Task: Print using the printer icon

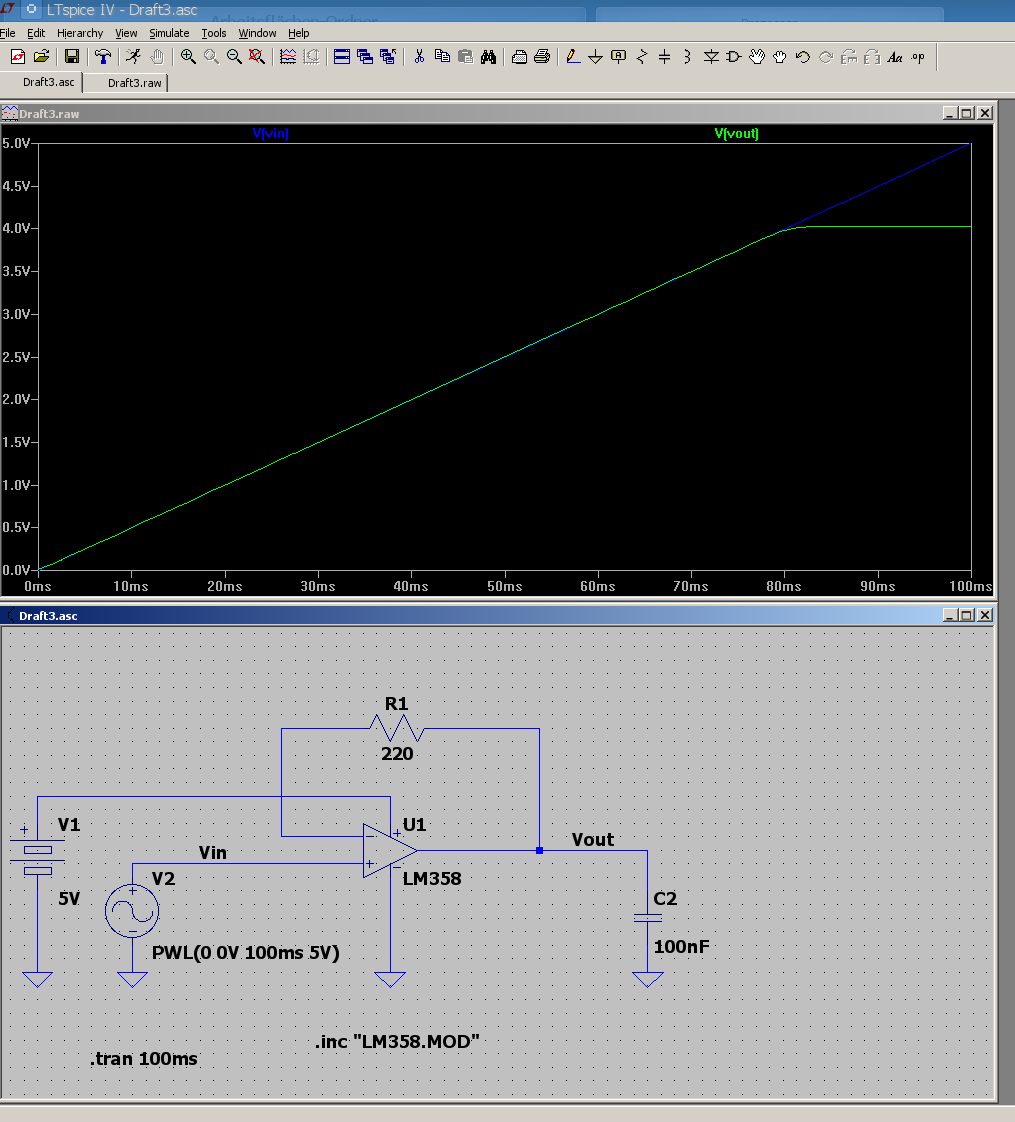Action: tap(543, 57)
